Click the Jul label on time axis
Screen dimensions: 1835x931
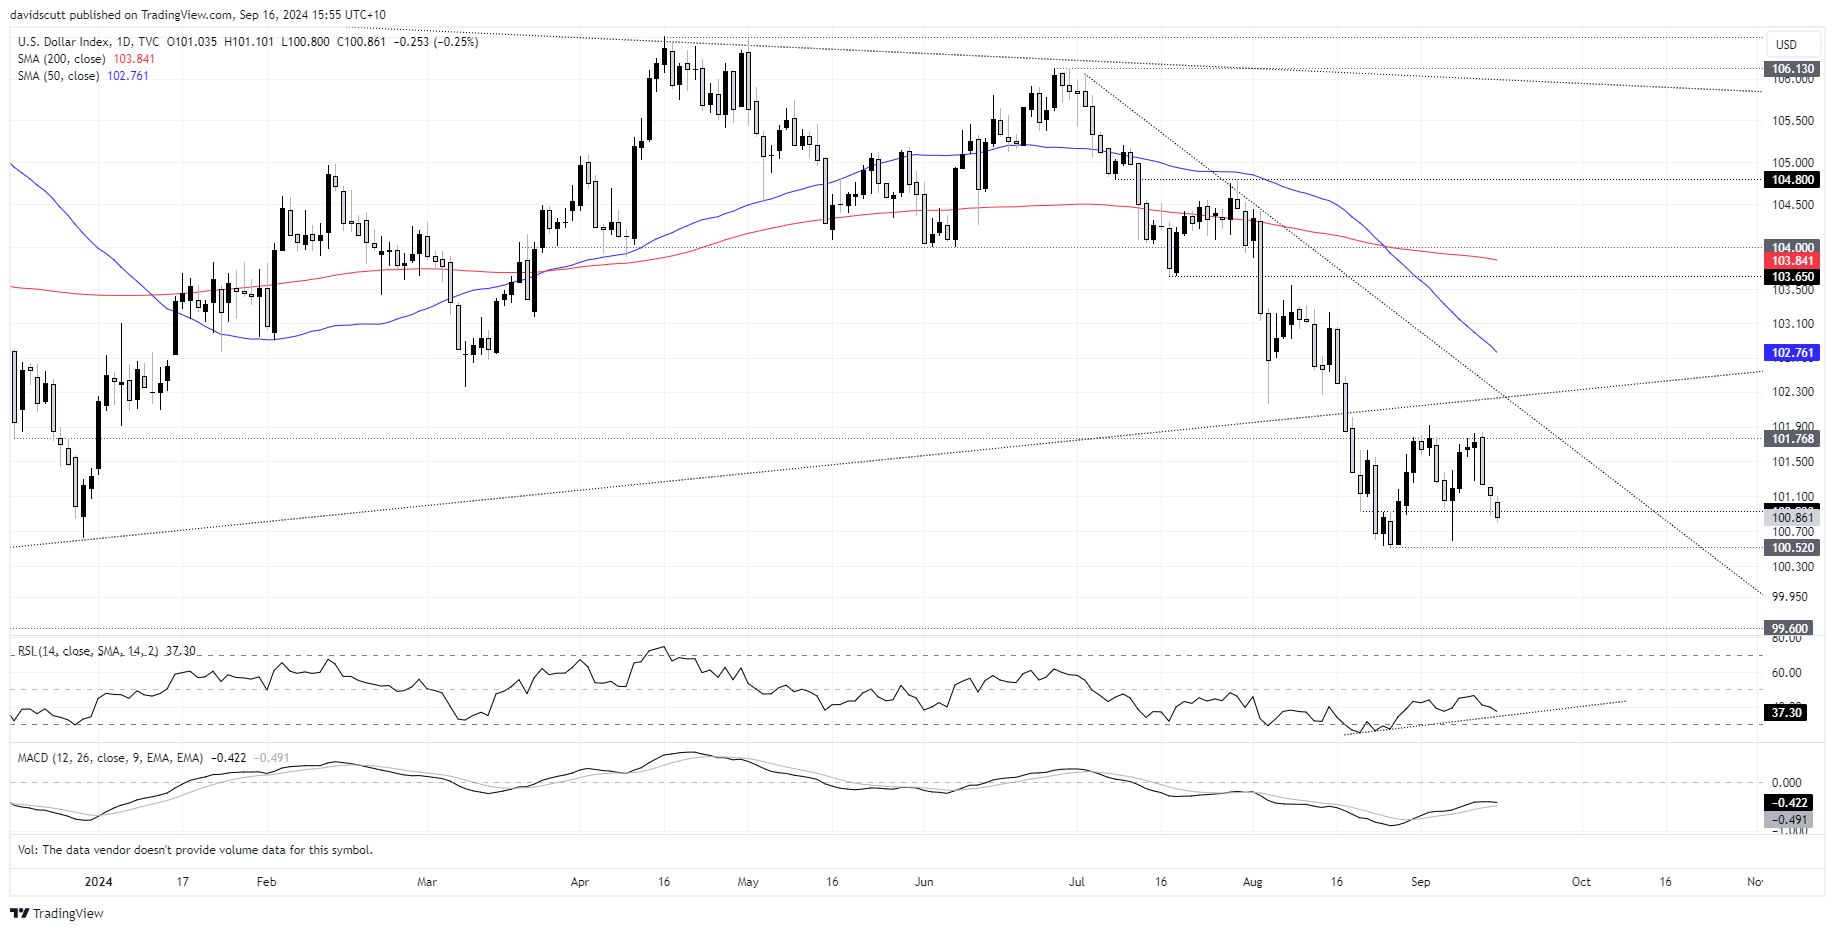click(1077, 882)
